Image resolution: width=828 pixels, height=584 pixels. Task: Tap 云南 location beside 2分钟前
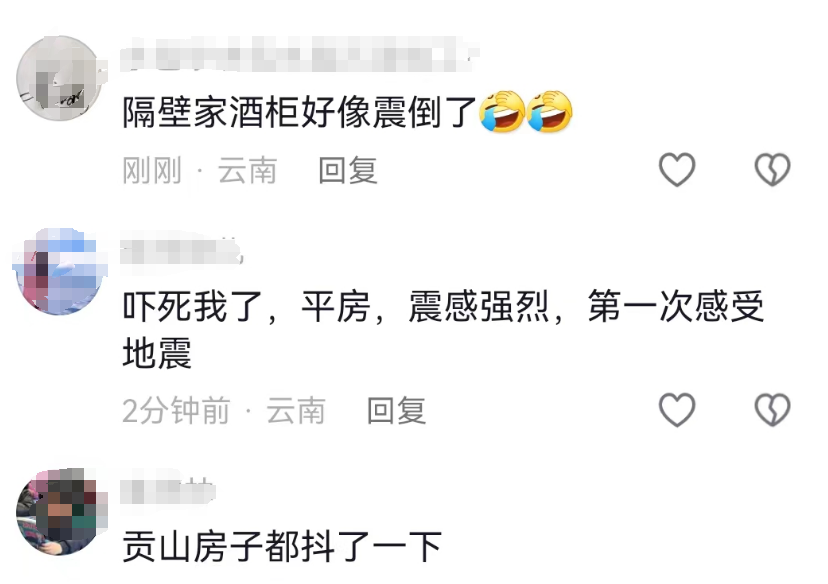(296, 411)
